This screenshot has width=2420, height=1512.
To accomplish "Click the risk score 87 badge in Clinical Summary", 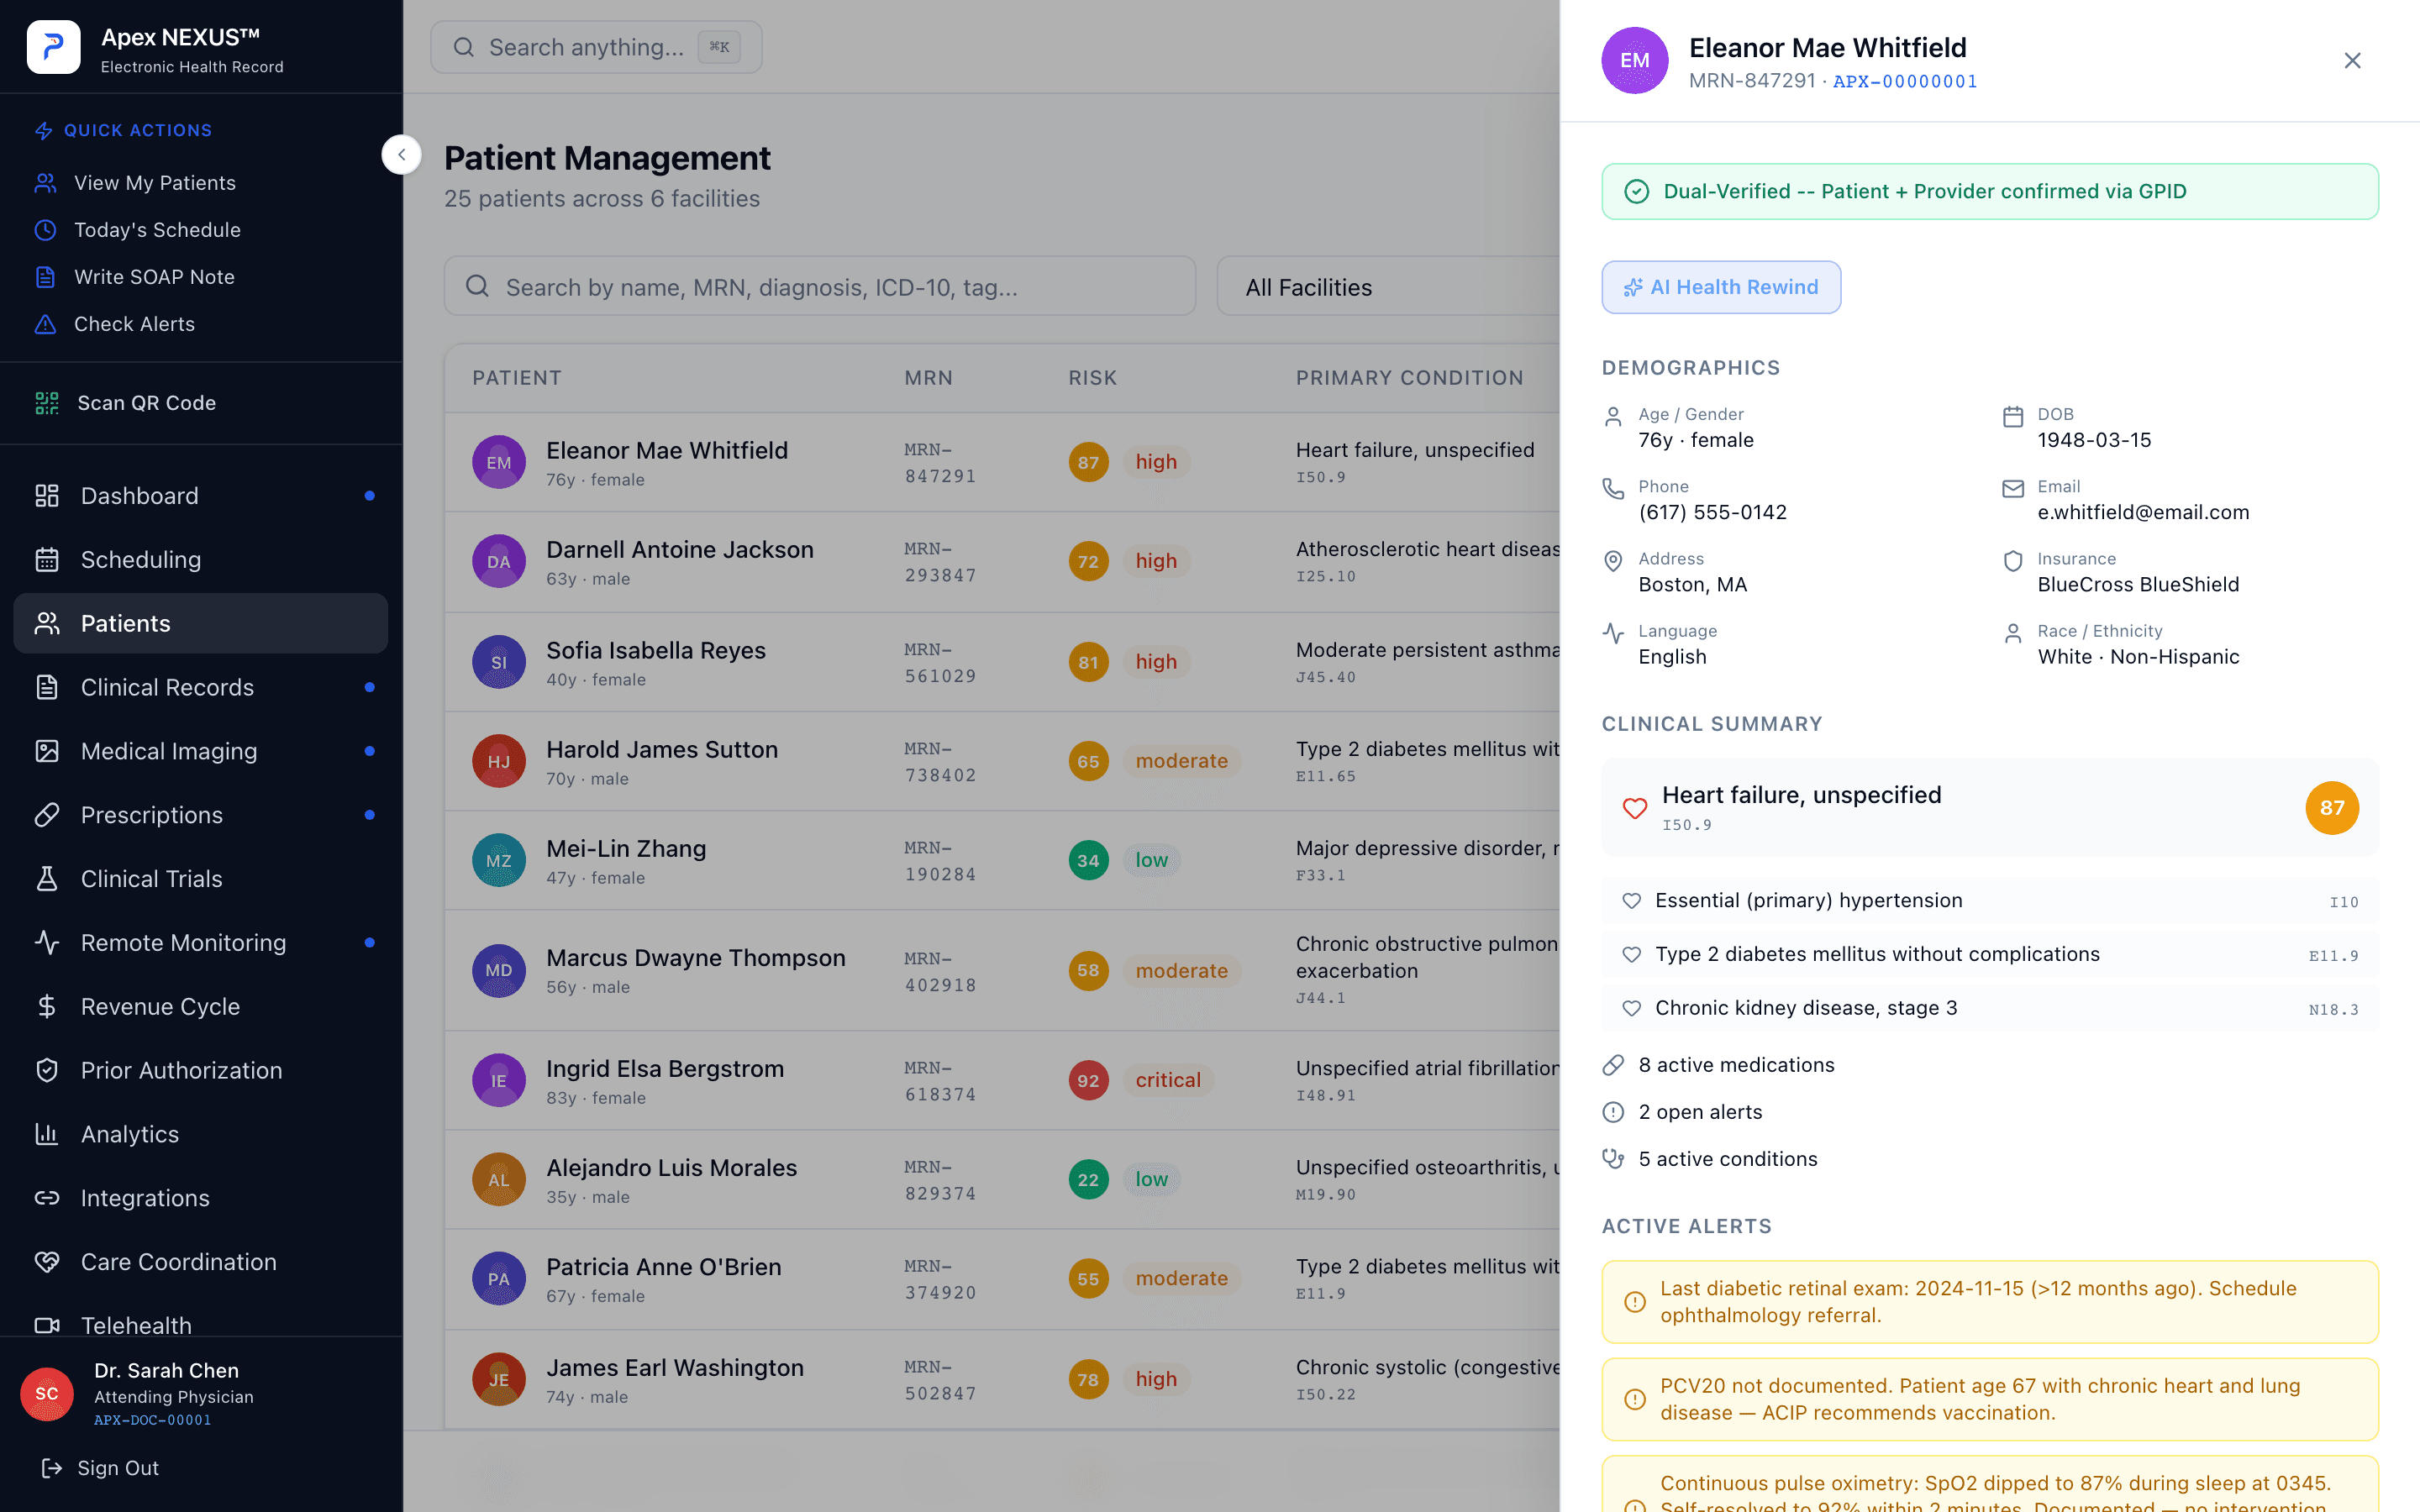I will coord(2332,807).
